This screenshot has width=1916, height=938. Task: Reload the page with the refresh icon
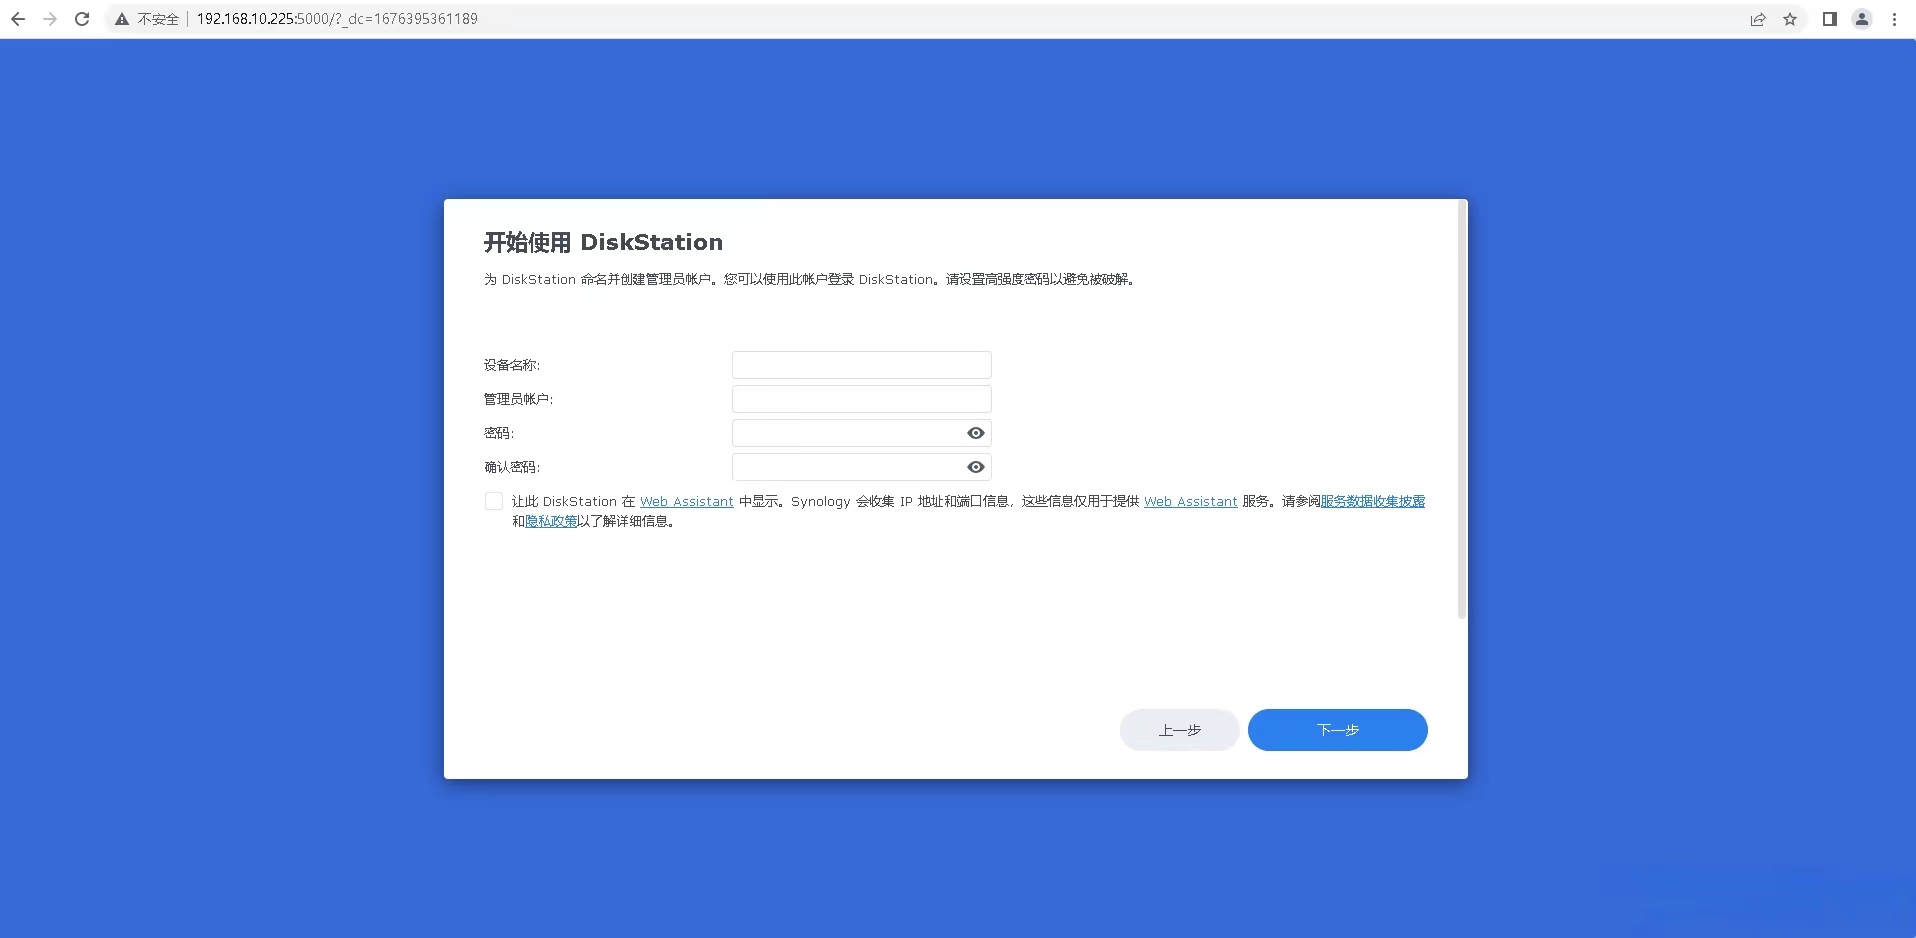82,19
